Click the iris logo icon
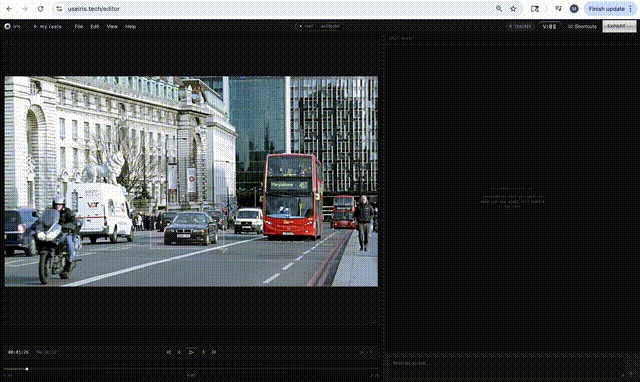Viewport: 640px width, 382px height. click(x=7, y=26)
